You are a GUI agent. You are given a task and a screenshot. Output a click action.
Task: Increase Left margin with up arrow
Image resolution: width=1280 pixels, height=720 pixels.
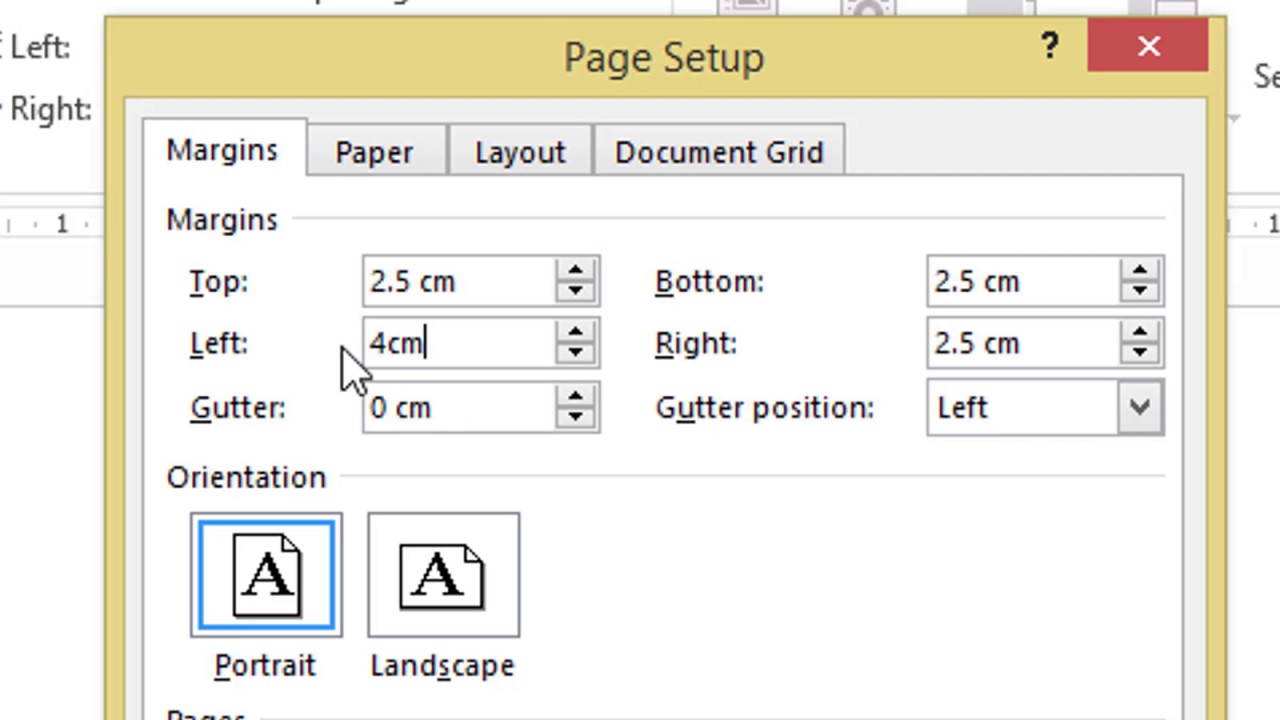coord(575,333)
